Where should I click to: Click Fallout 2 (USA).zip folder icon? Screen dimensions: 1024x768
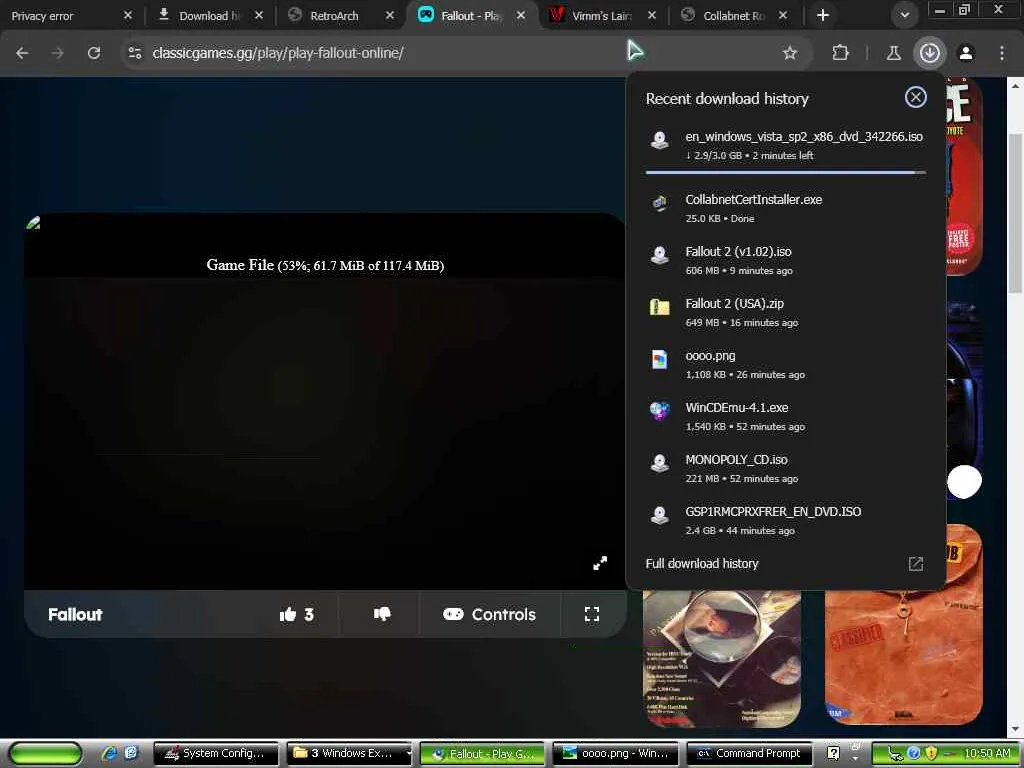pos(660,307)
